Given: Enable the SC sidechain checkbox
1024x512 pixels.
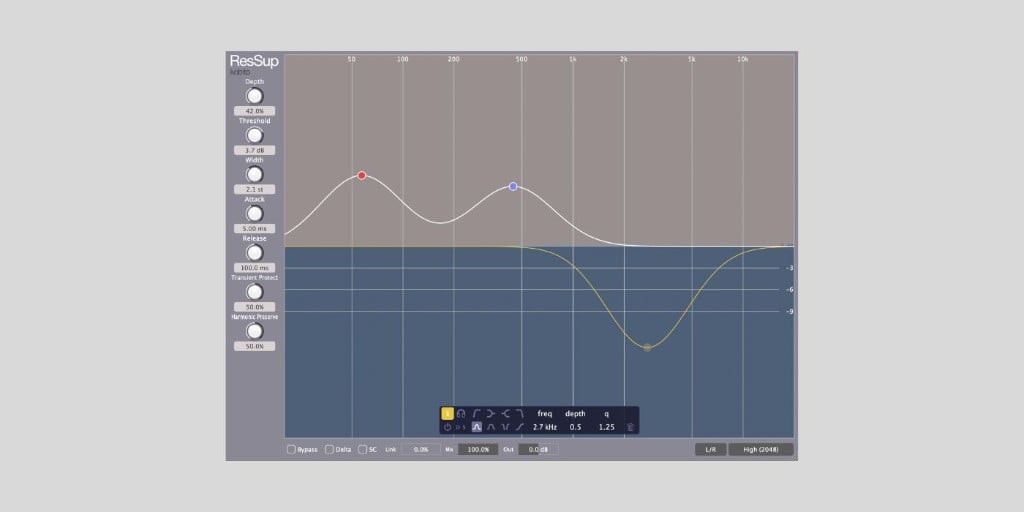Looking at the screenshot, I should pos(363,449).
